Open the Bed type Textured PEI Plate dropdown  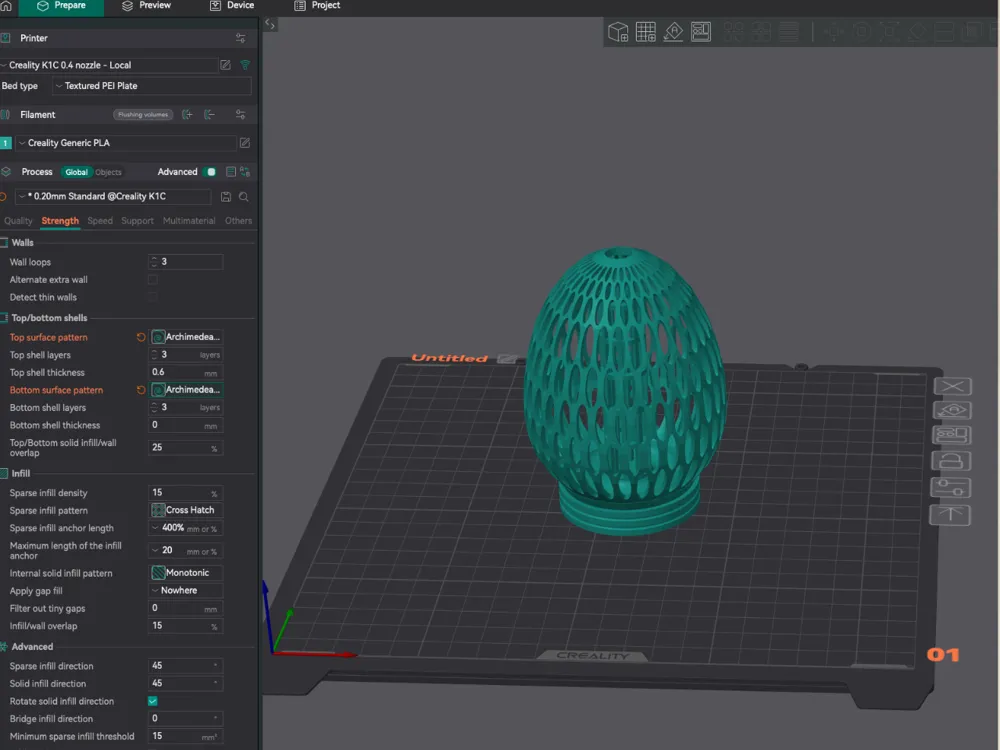(x=152, y=86)
